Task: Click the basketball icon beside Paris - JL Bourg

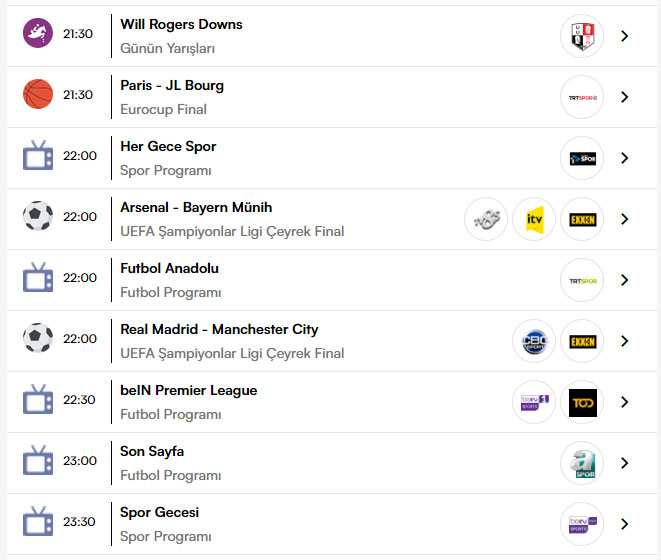Action: [x=38, y=94]
